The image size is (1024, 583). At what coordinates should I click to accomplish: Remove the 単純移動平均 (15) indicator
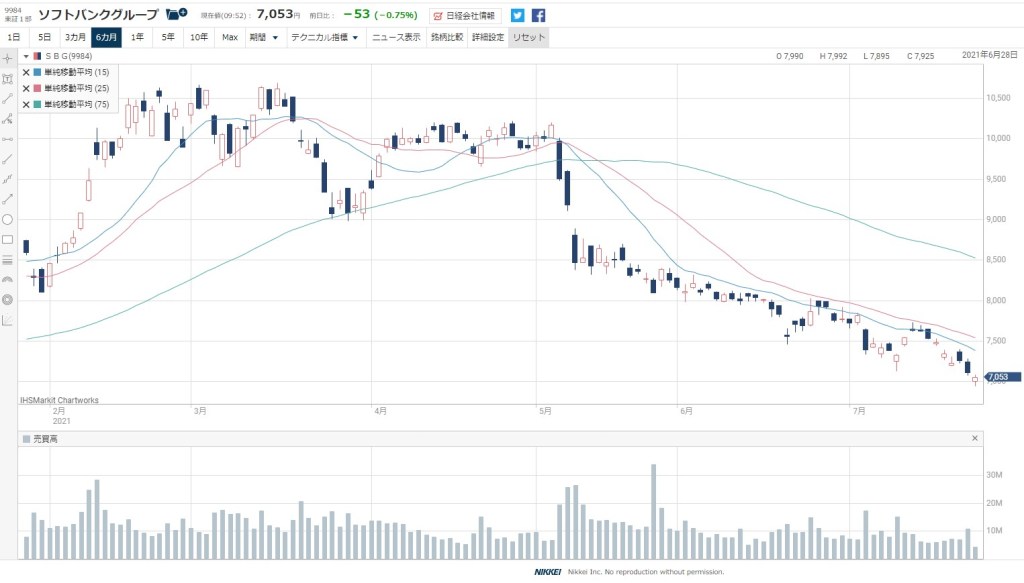[x=26, y=72]
